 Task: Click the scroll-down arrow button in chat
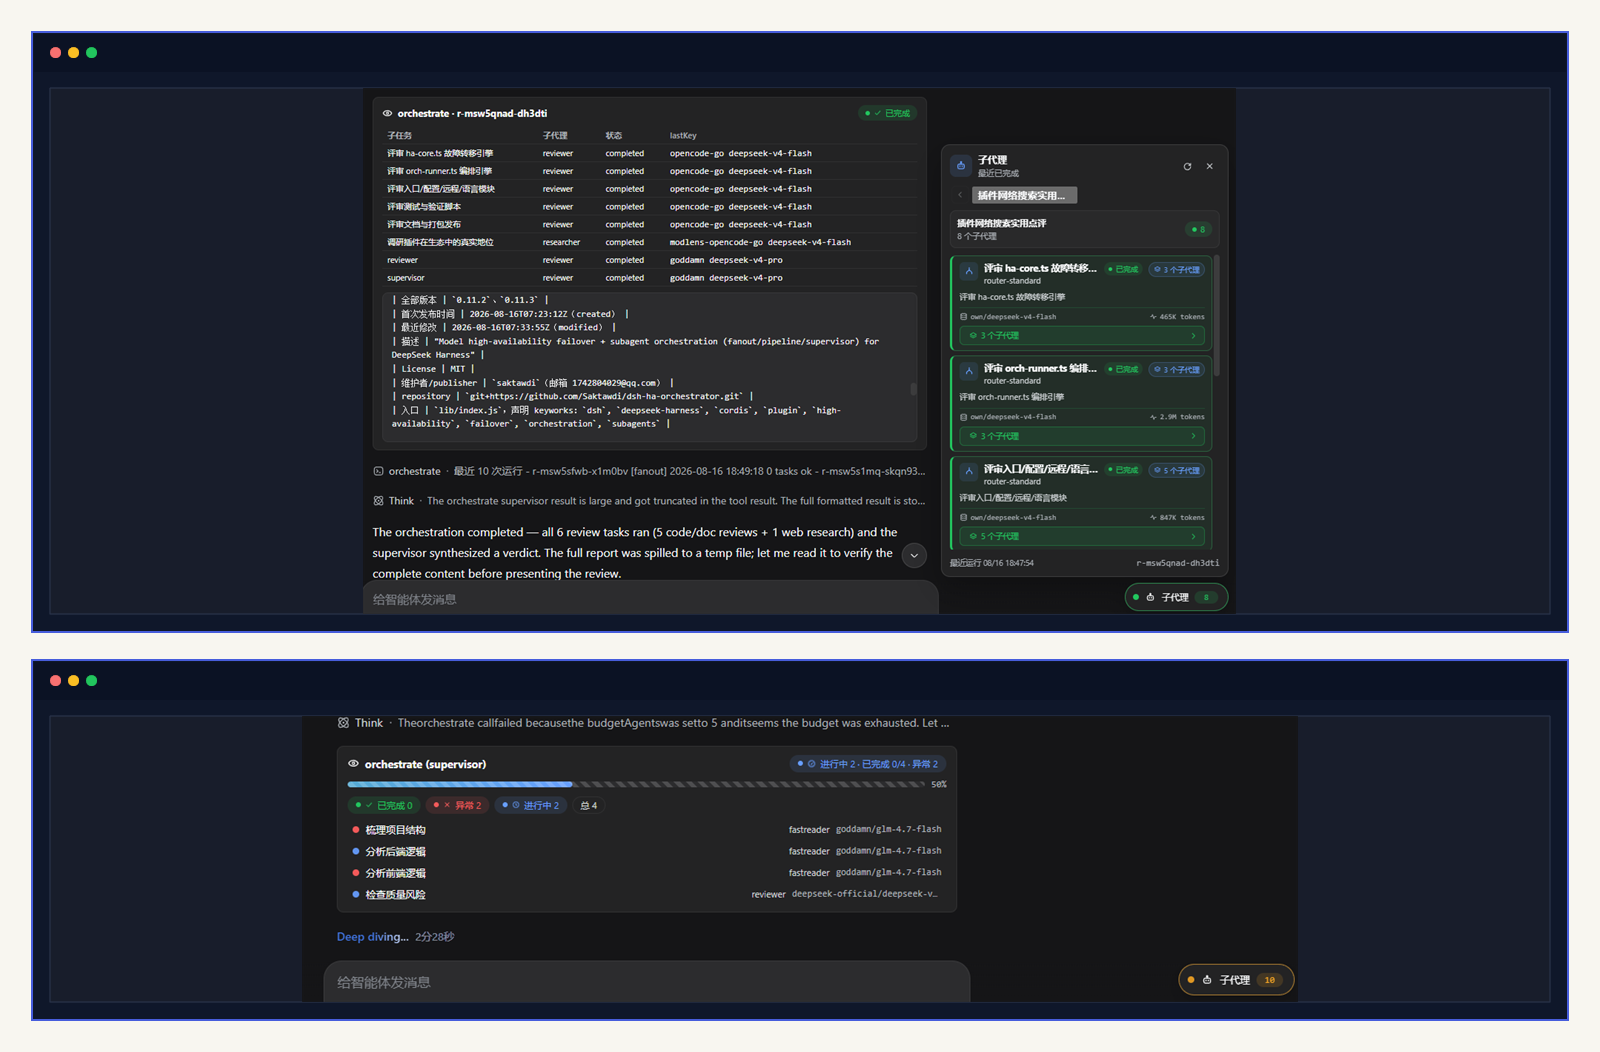pos(914,555)
